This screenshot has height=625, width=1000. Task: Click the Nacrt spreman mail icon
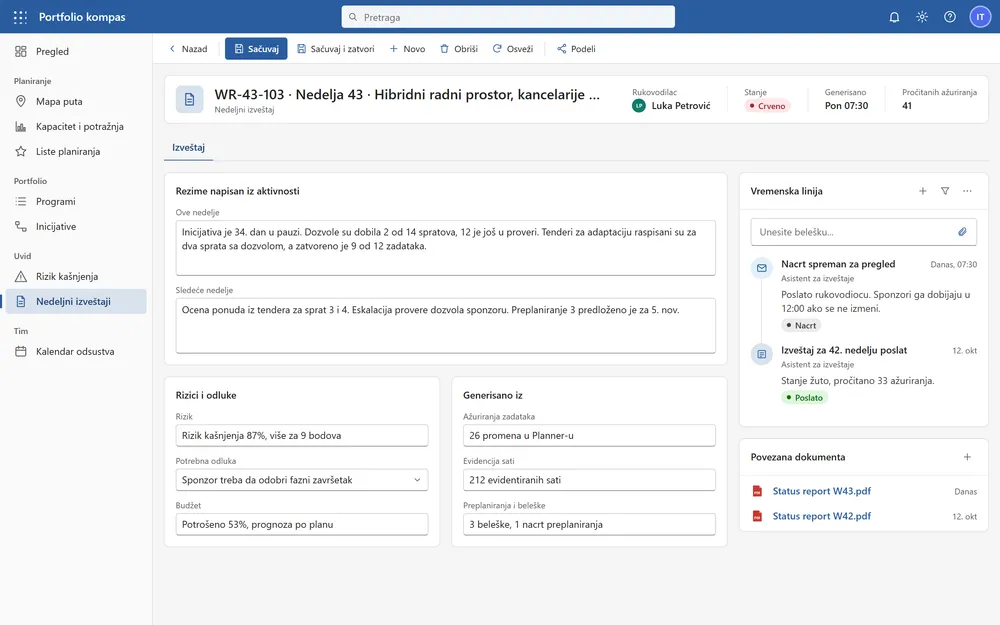tap(761, 268)
